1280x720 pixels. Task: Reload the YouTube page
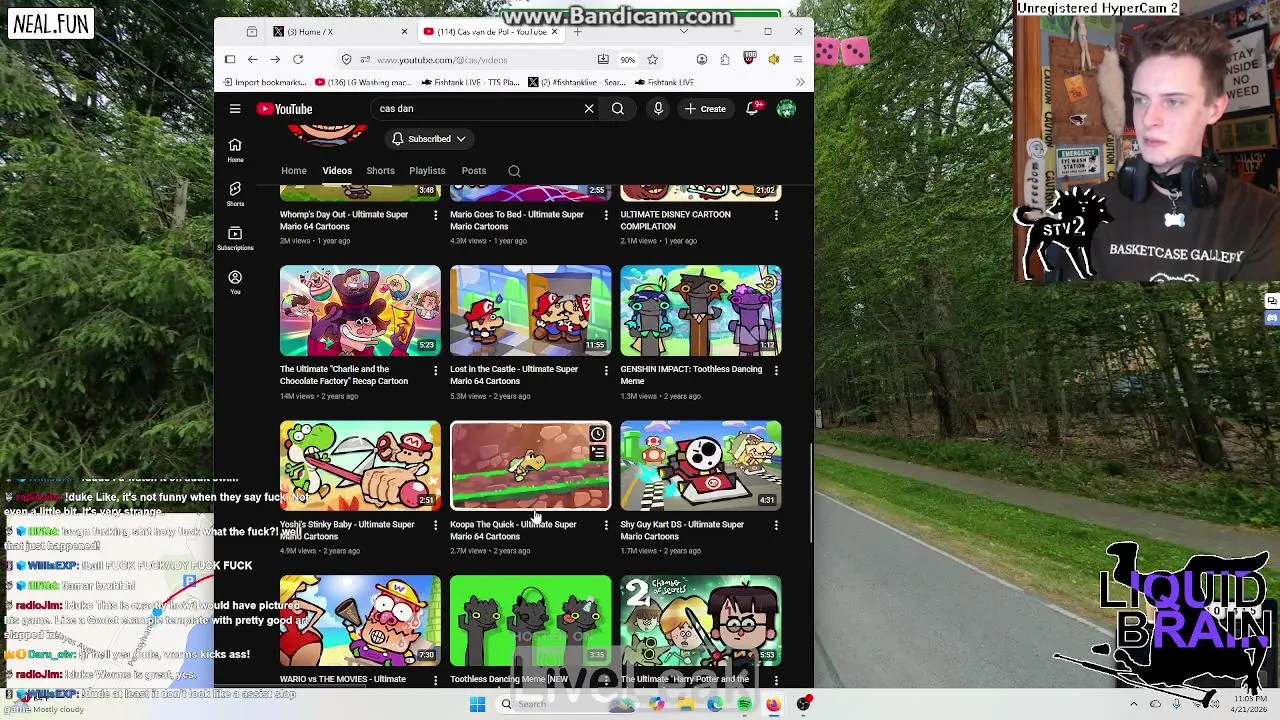[x=297, y=60]
